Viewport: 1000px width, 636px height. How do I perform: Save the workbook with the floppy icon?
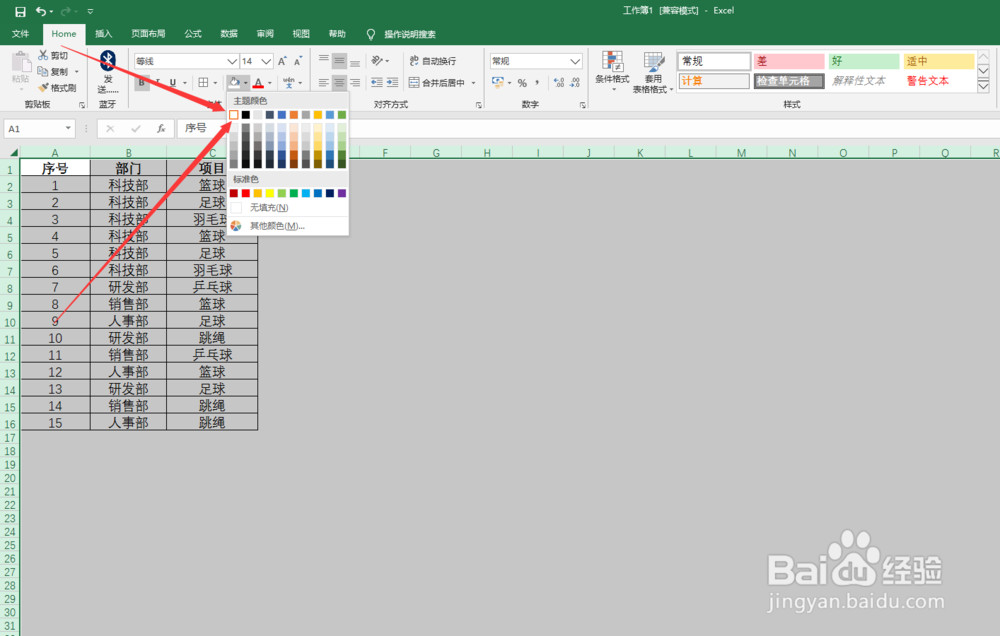tap(20, 11)
